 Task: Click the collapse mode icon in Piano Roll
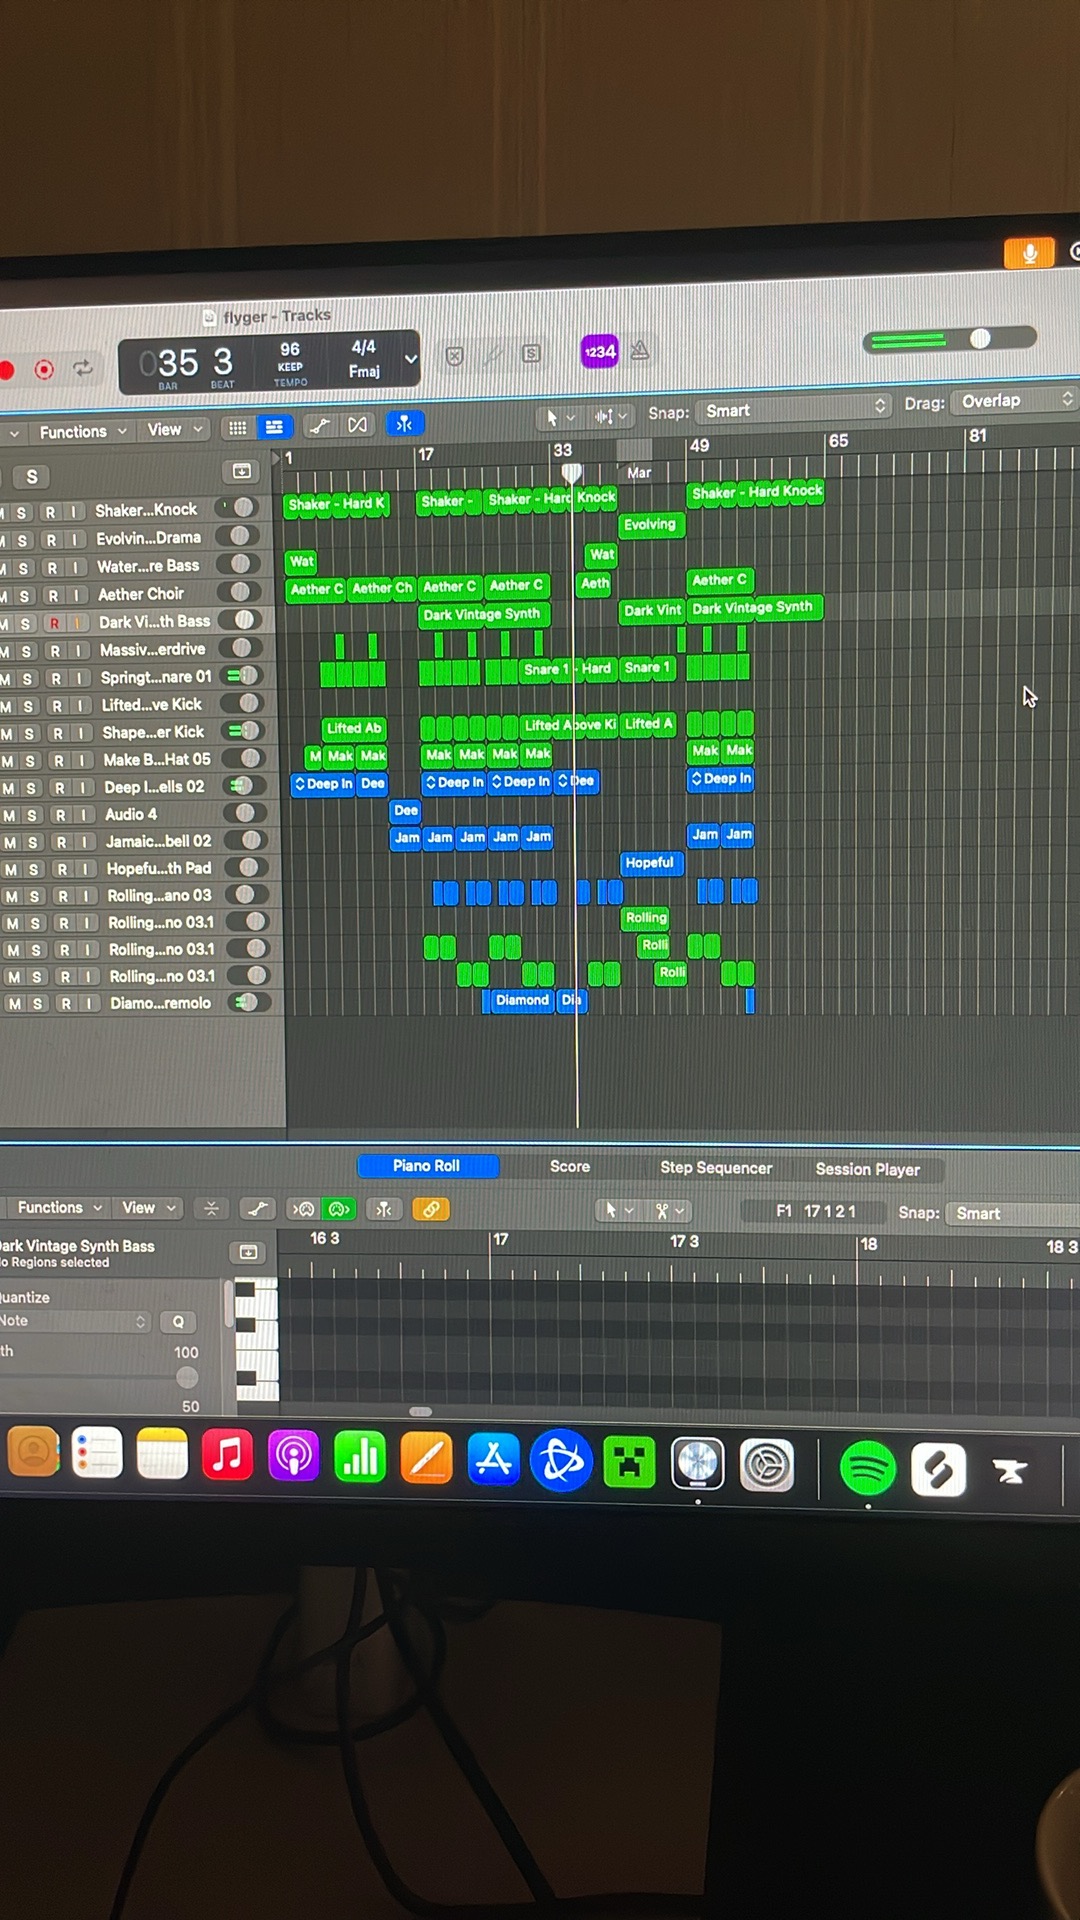coord(211,1209)
